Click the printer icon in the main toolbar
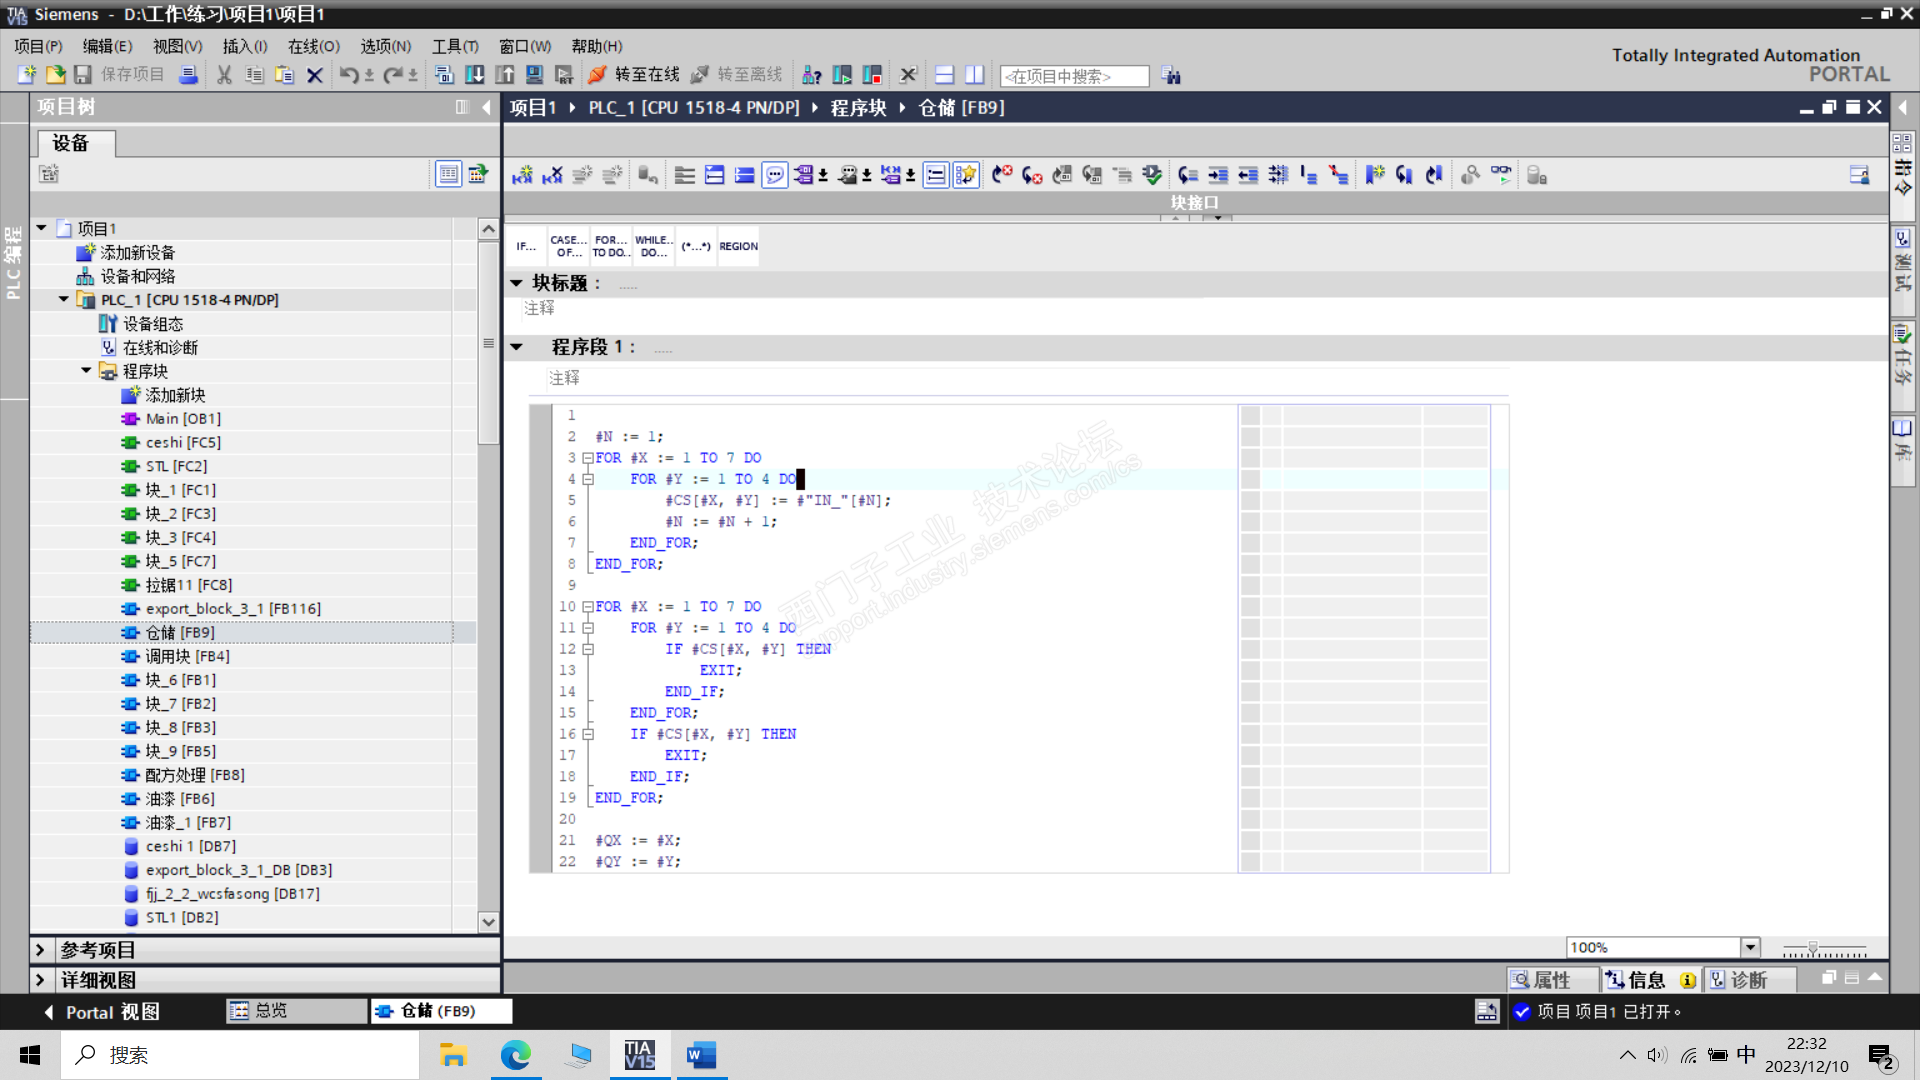This screenshot has width=1920, height=1080. (188, 75)
